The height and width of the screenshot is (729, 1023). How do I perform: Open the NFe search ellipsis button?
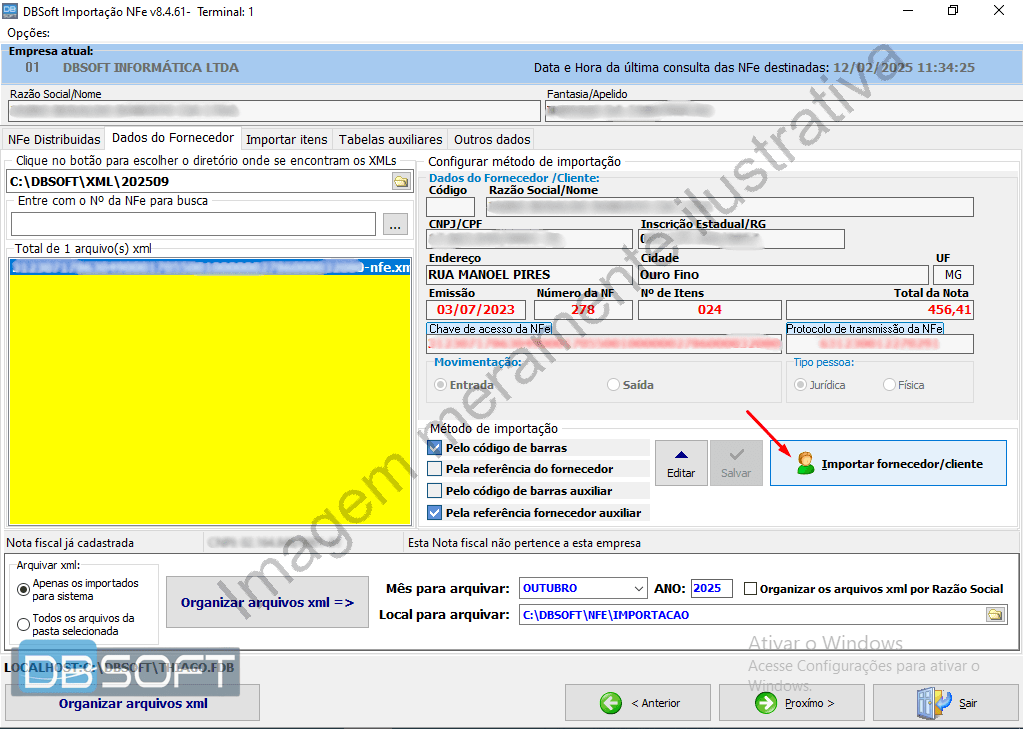396,225
